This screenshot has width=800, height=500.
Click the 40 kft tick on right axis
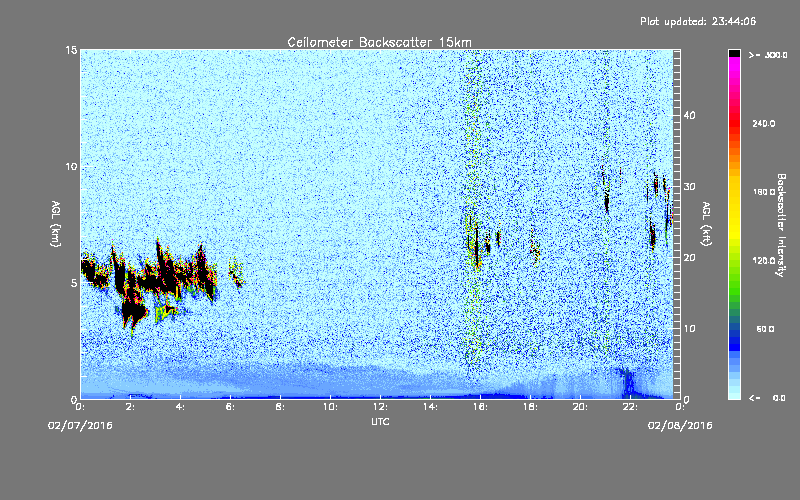point(689,115)
